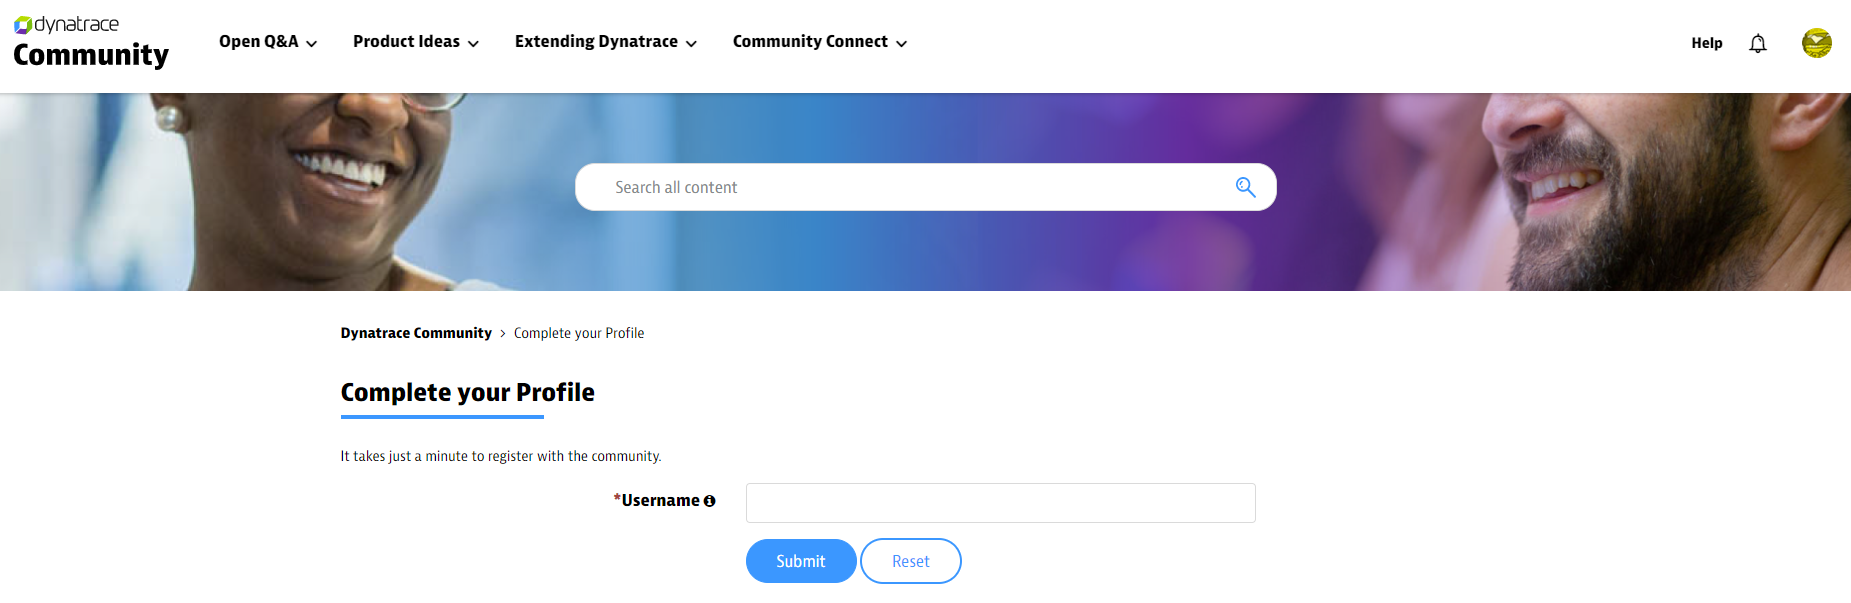The height and width of the screenshot is (603, 1851).
Task: Focus the Username text field
Action: (1000, 503)
